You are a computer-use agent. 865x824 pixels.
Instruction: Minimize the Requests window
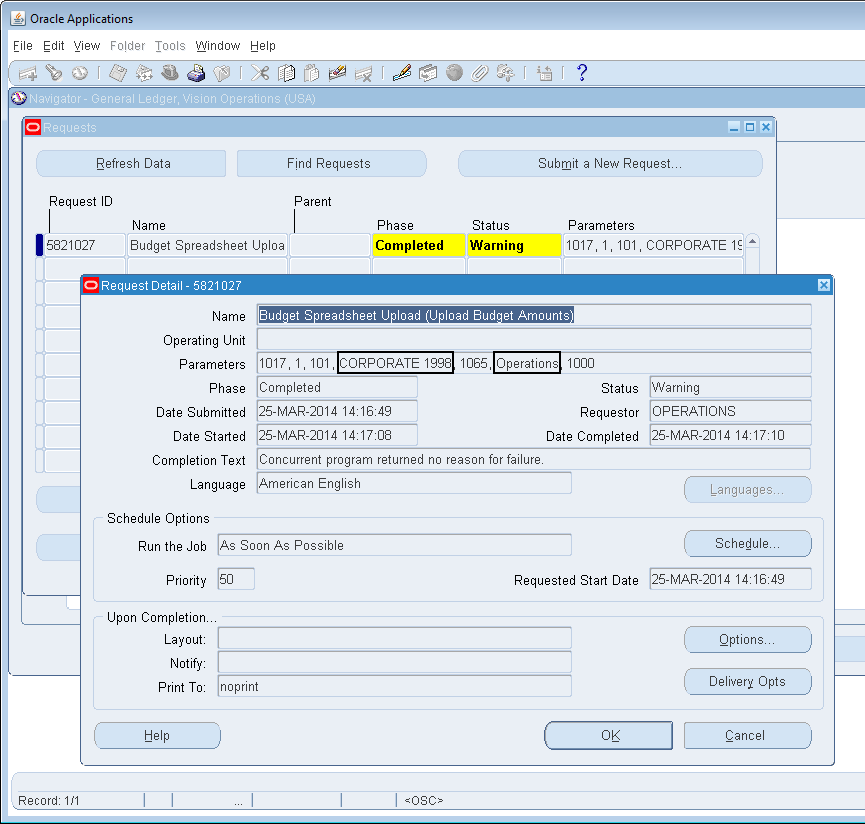[x=734, y=127]
